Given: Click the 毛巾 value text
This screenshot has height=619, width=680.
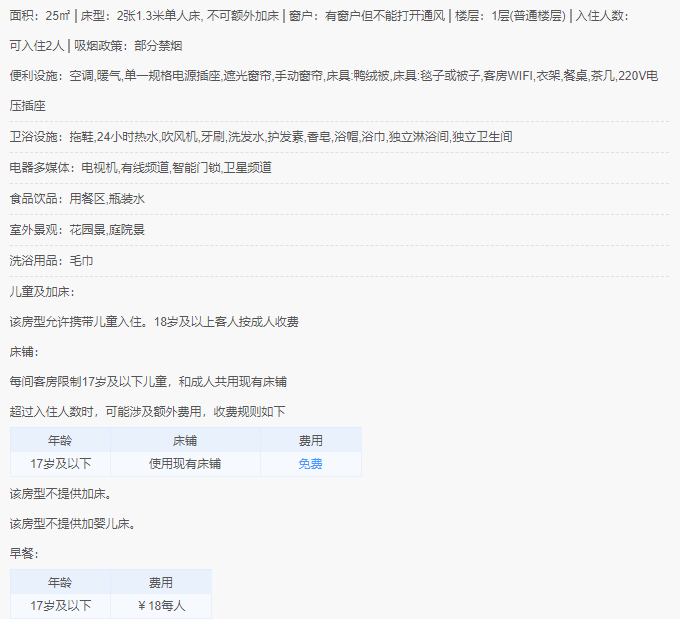Looking at the screenshot, I should [82, 261].
